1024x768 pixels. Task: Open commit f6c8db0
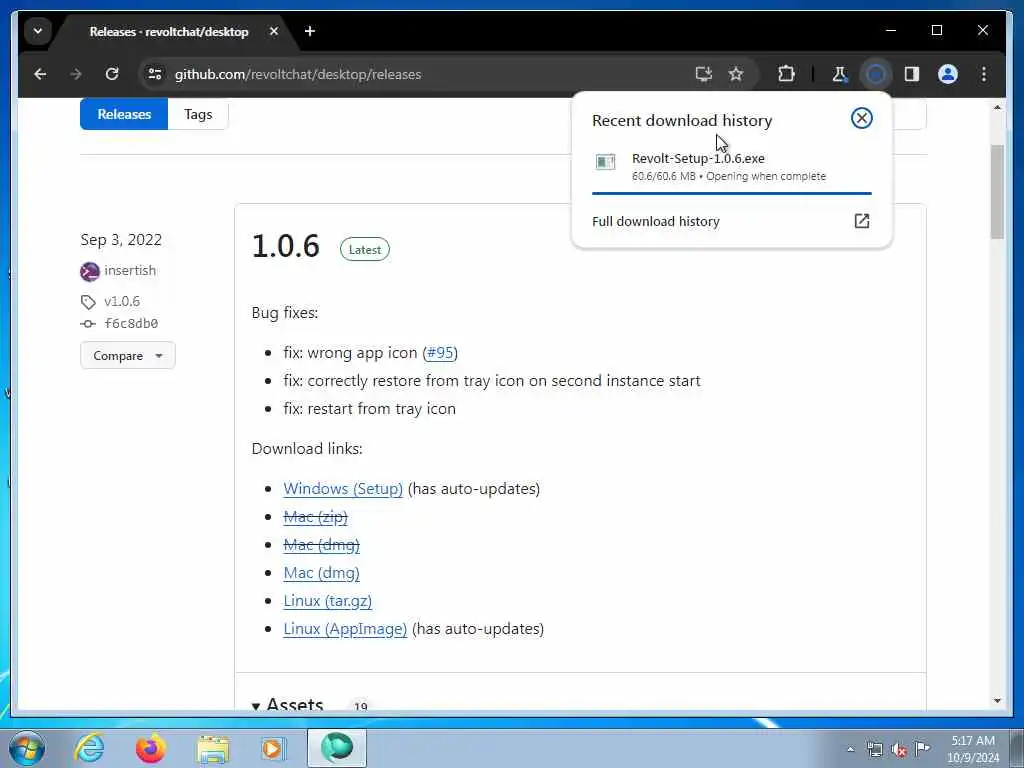pyautogui.click(x=131, y=323)
